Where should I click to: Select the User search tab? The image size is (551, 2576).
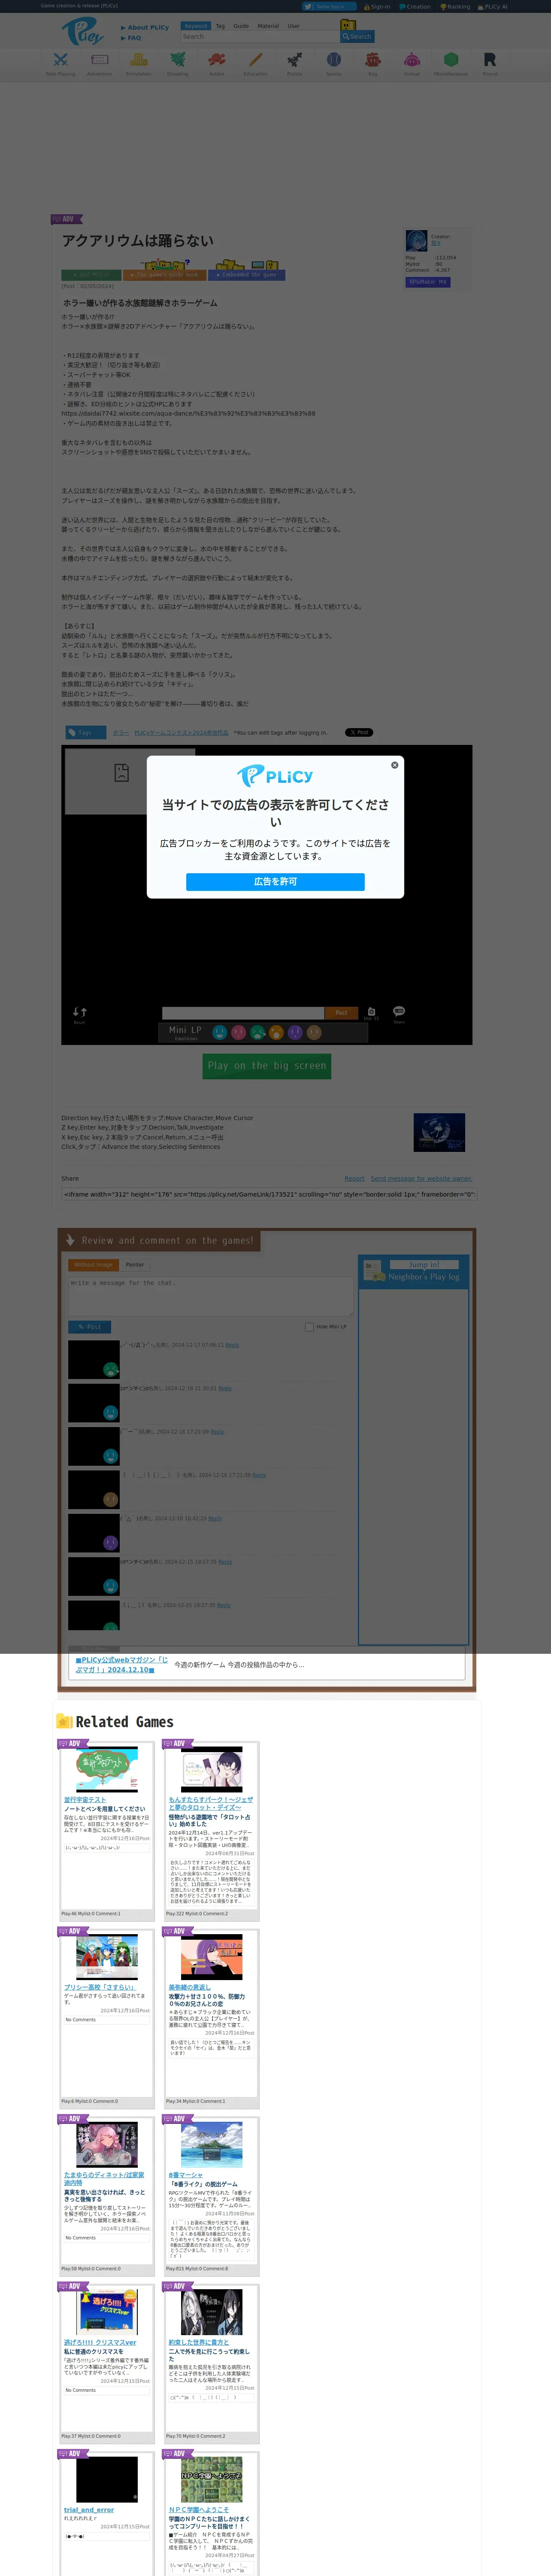coord(293,27)
